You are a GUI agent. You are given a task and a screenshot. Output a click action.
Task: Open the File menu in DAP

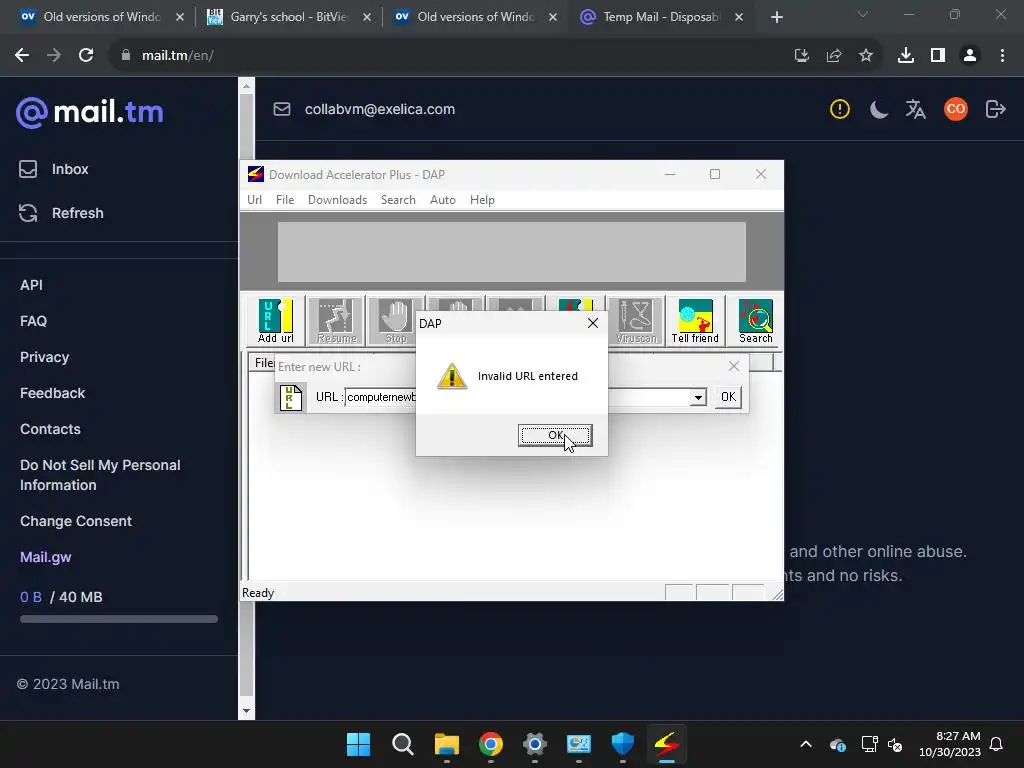(285, 200)
